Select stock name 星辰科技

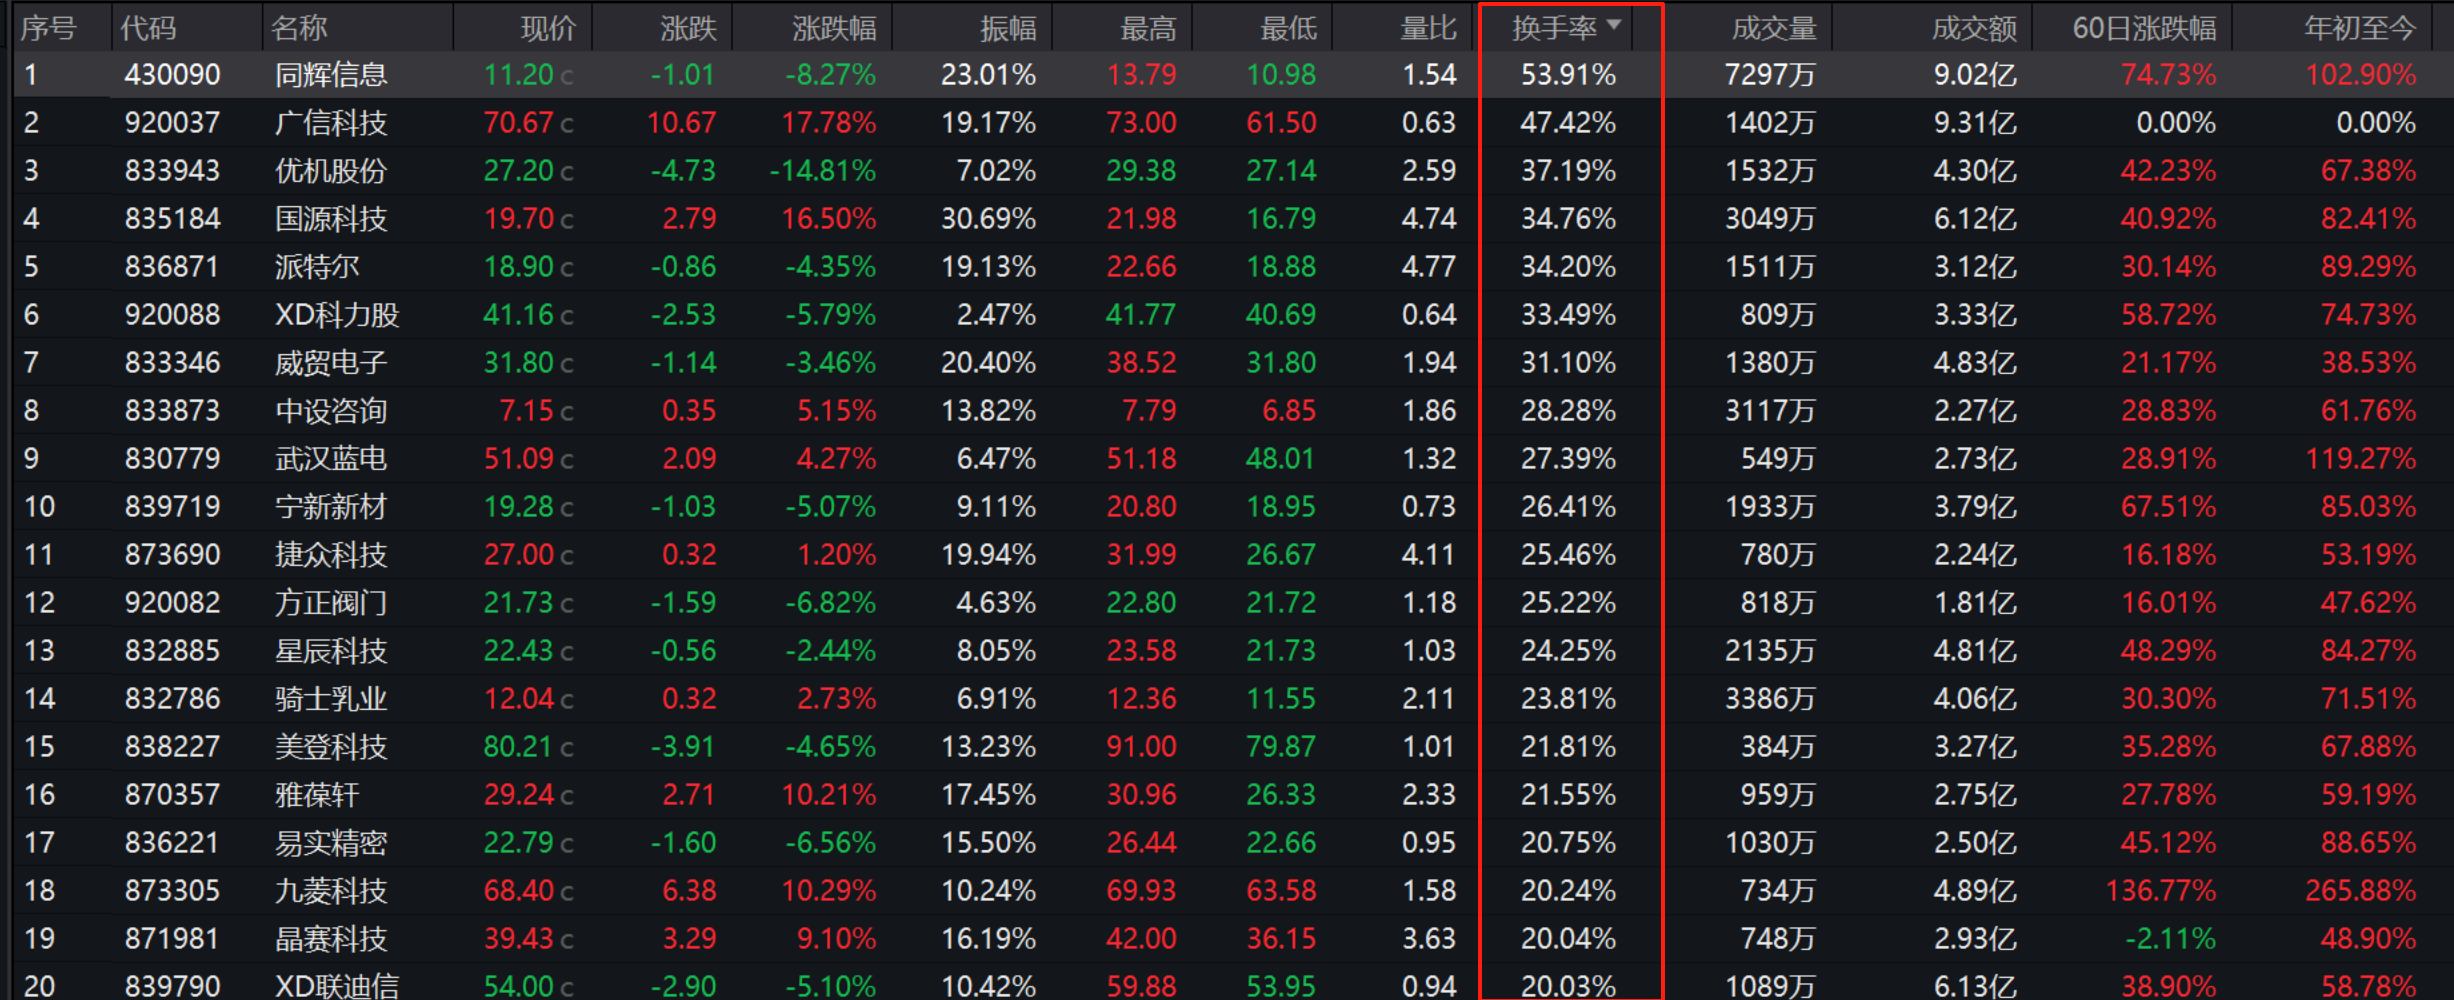331,651
